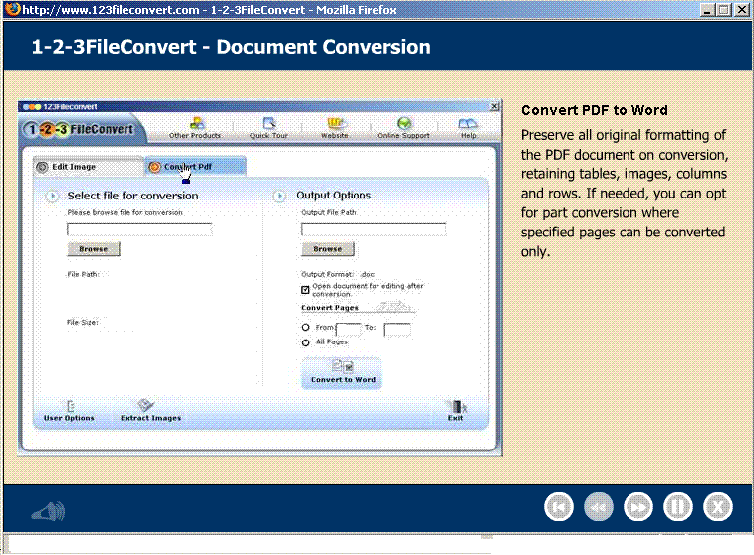Open Extract Images tool
The image size is (754, 555).
tap(151, 411)
